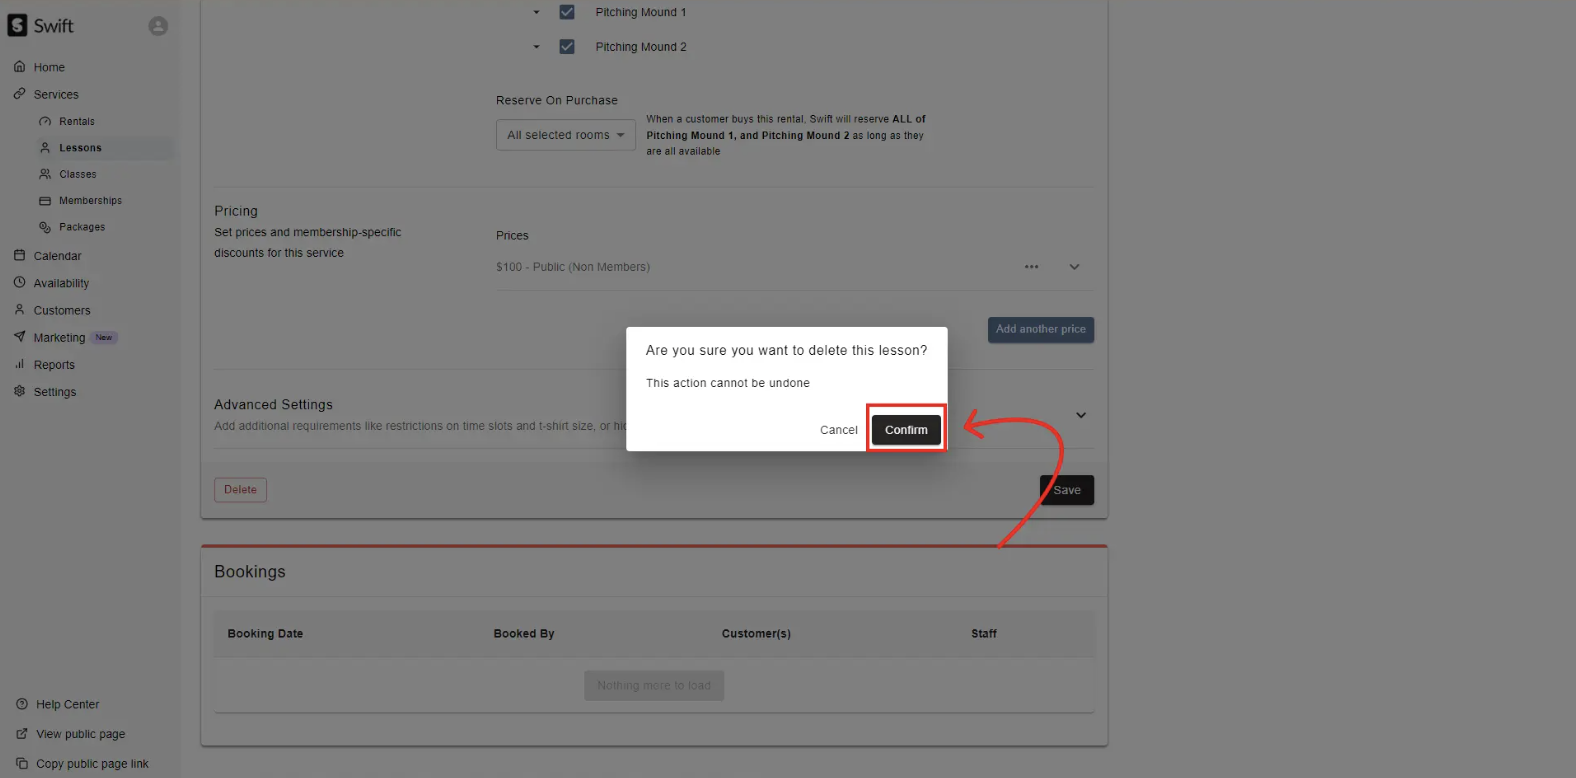Go to Home in the sidebar
The height and width of the screenshot is (778, 1576).
tap(49, 67)
